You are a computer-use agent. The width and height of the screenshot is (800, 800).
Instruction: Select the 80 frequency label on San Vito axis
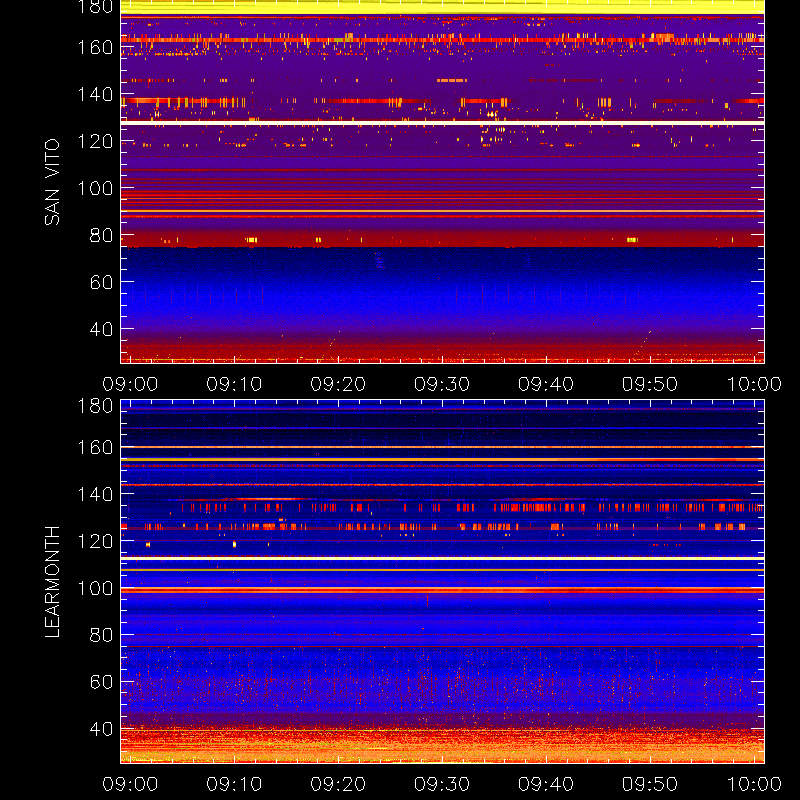101,235
